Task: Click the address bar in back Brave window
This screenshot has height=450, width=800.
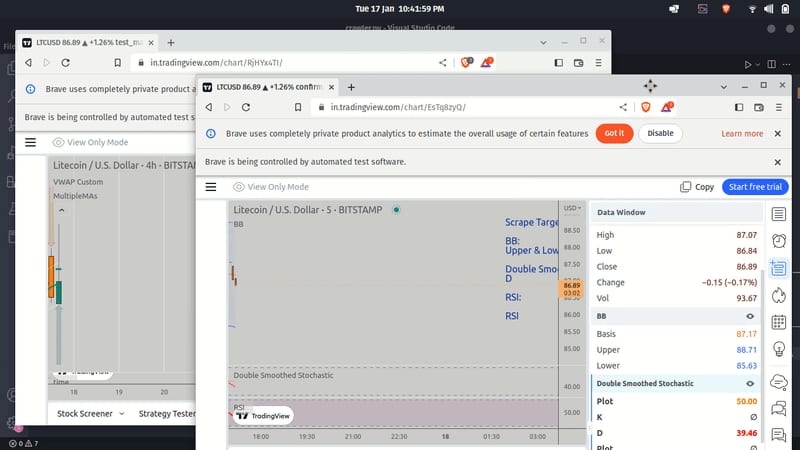Action: coord(281,63)
